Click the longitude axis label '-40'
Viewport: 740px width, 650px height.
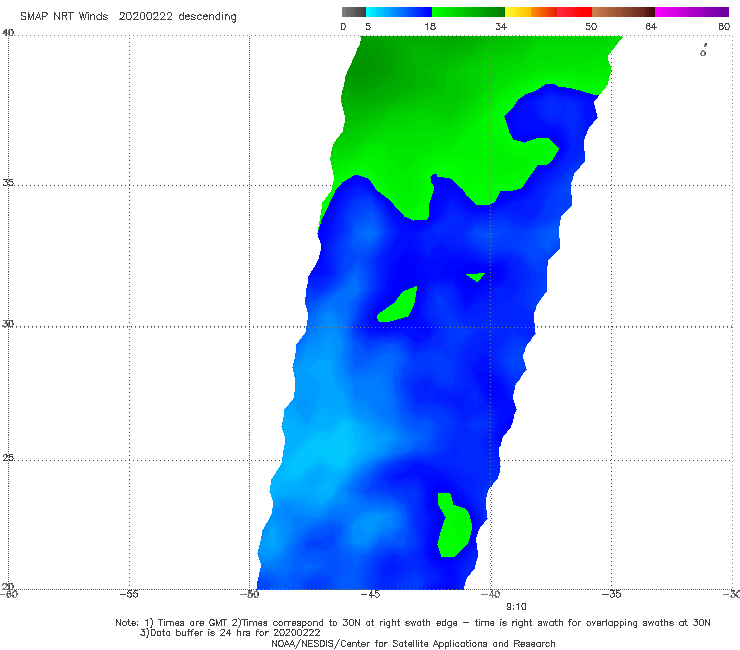click(491, 594)
